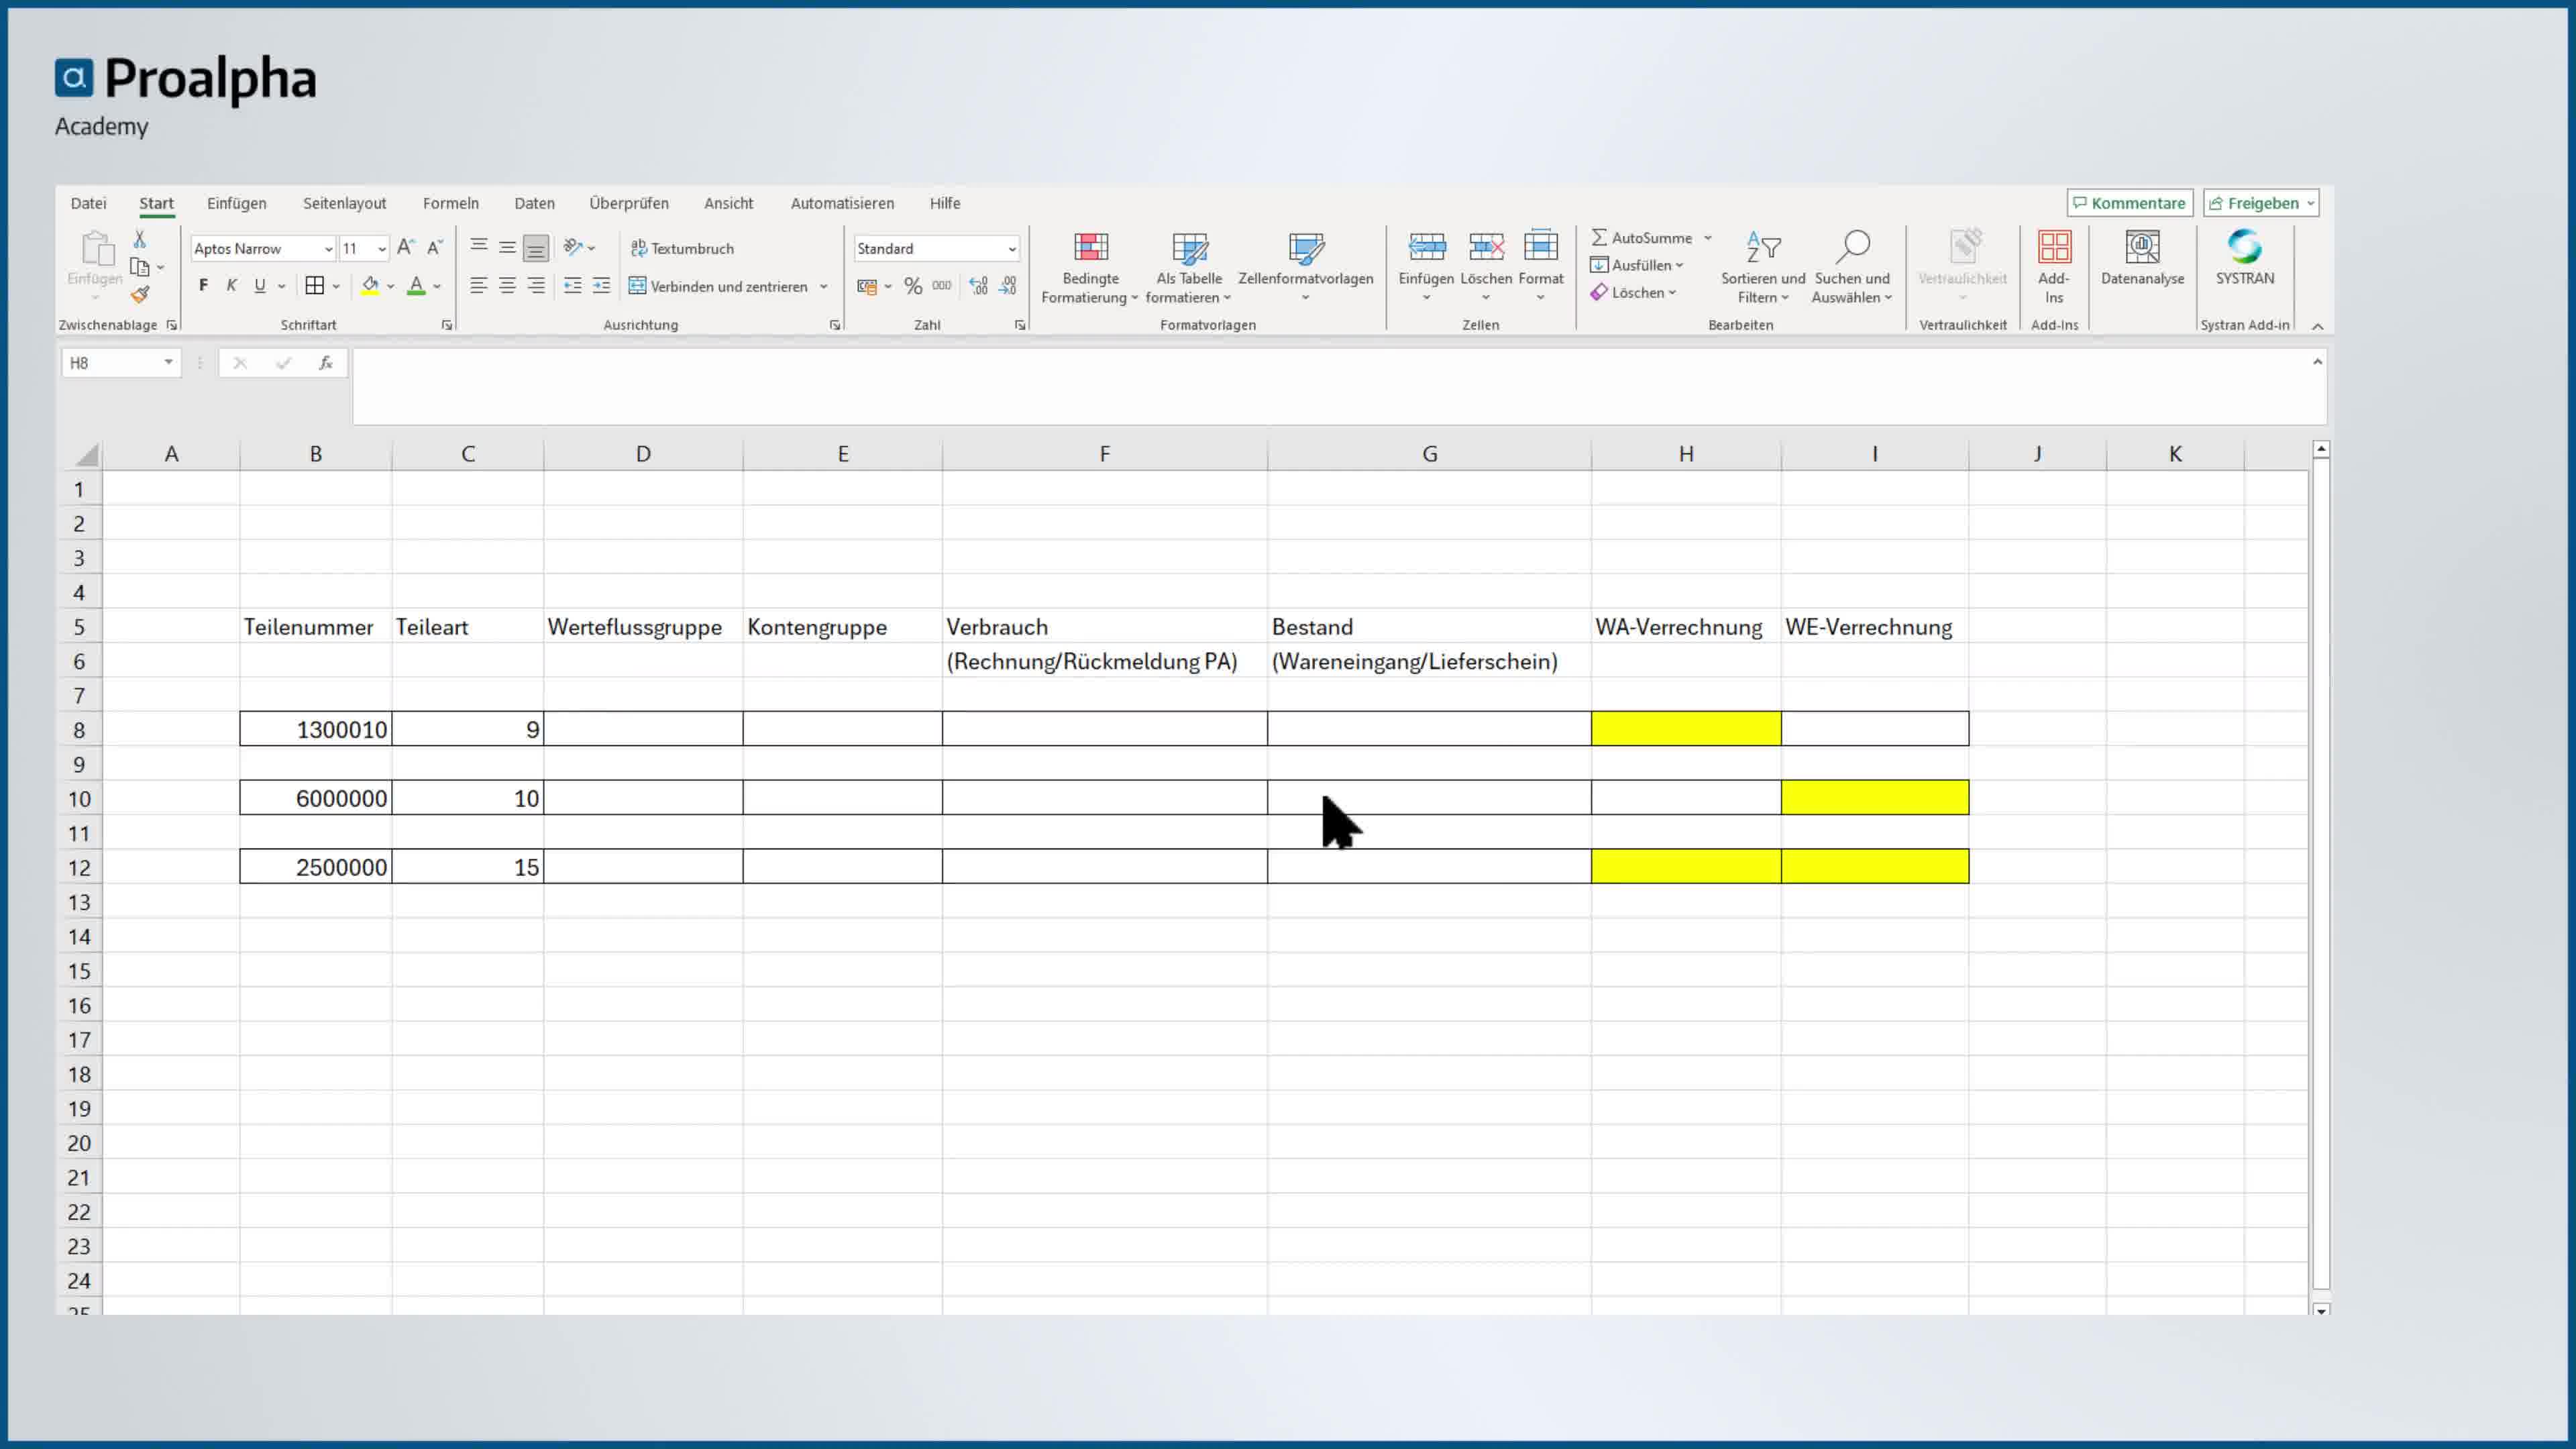Open the fill color dropdown arrow
The image size is (2576, 1449).
point(391,287)
